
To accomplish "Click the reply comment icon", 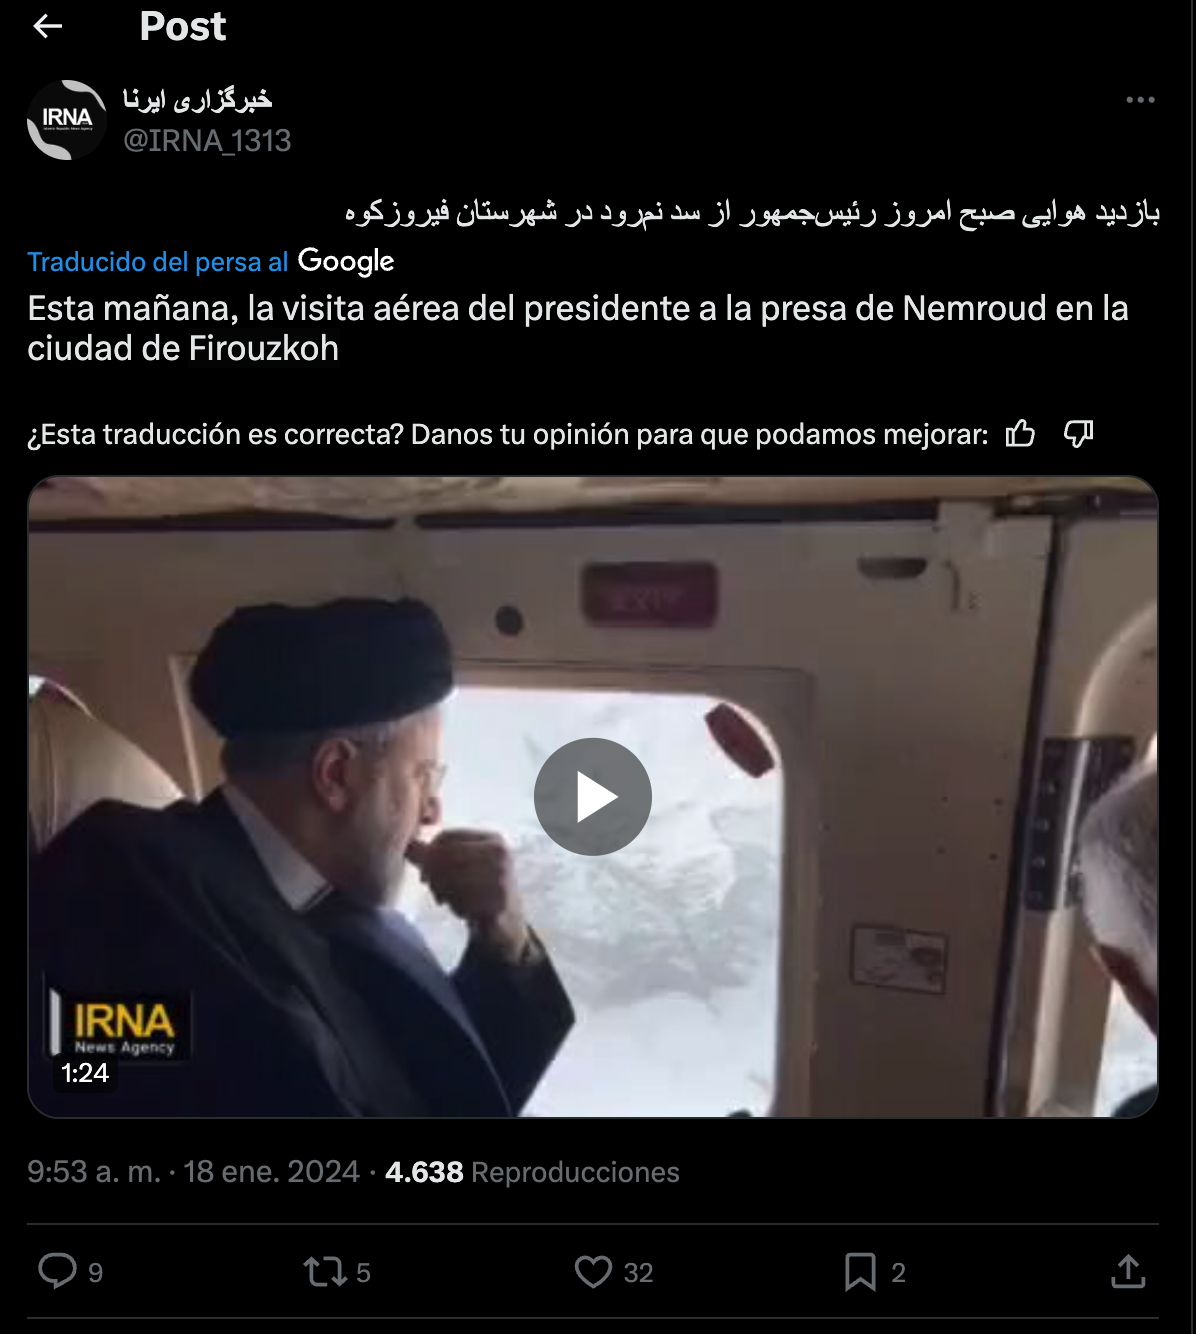I will click(57, 1271).
